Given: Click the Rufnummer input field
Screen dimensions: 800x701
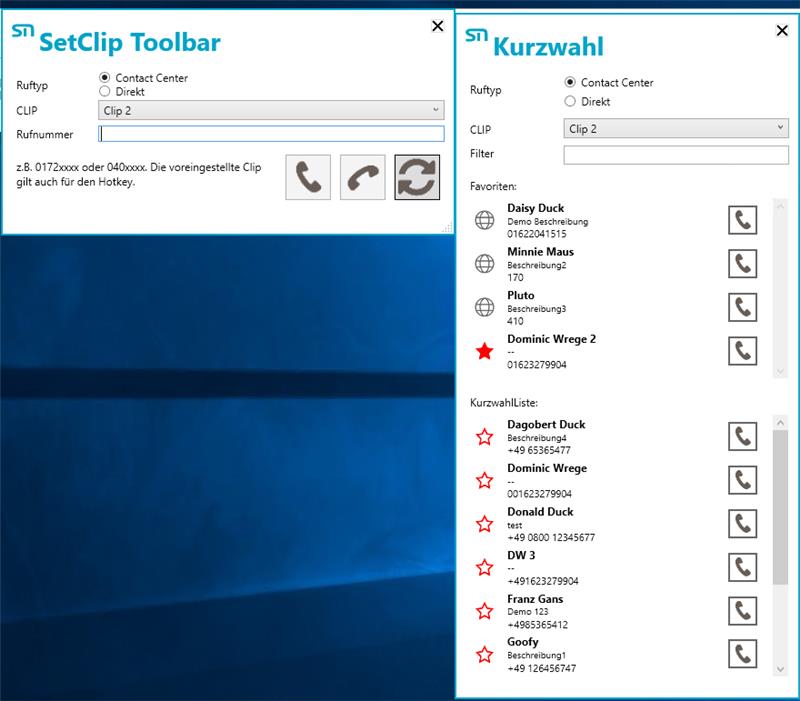Looking at the screenshot, I should (271, 134).
